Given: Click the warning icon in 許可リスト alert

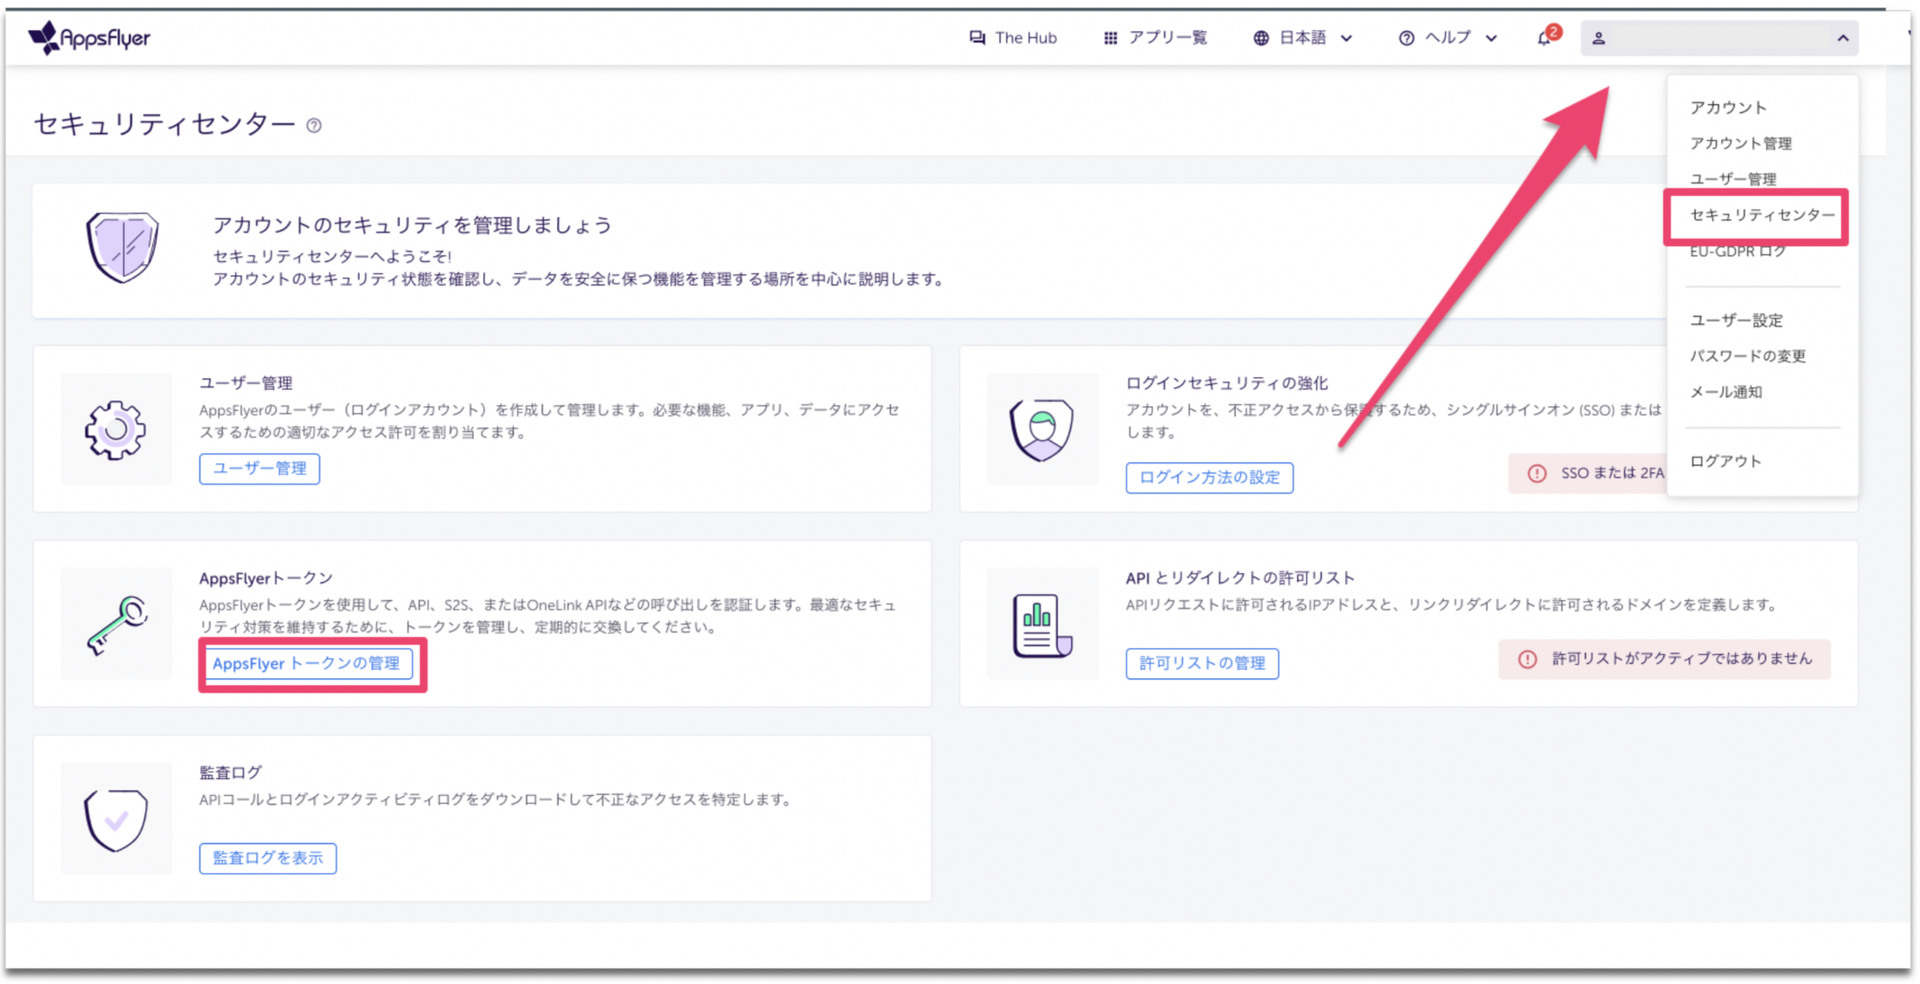Looking at the screenshot, I should click(1527, 659).
